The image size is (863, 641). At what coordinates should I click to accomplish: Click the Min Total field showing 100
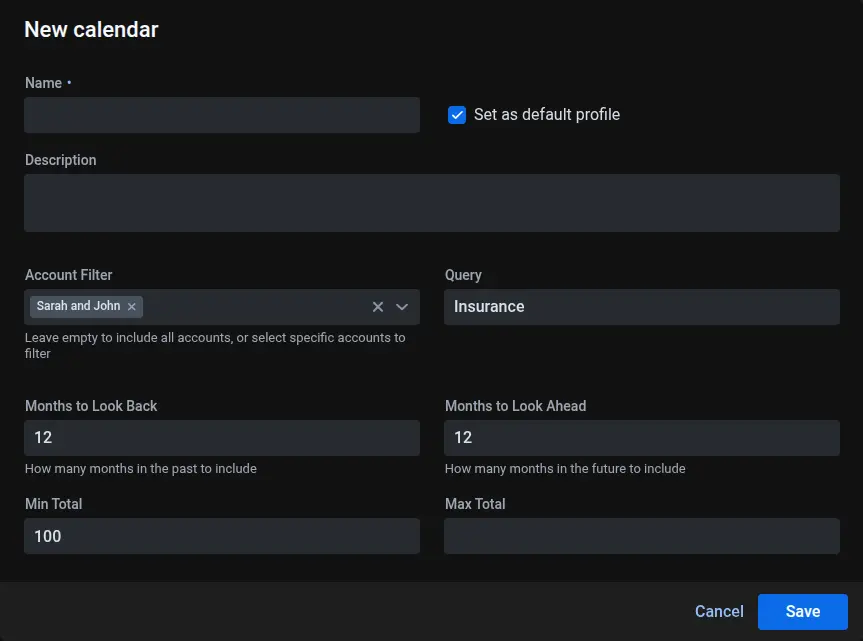(x=222, y=536)
